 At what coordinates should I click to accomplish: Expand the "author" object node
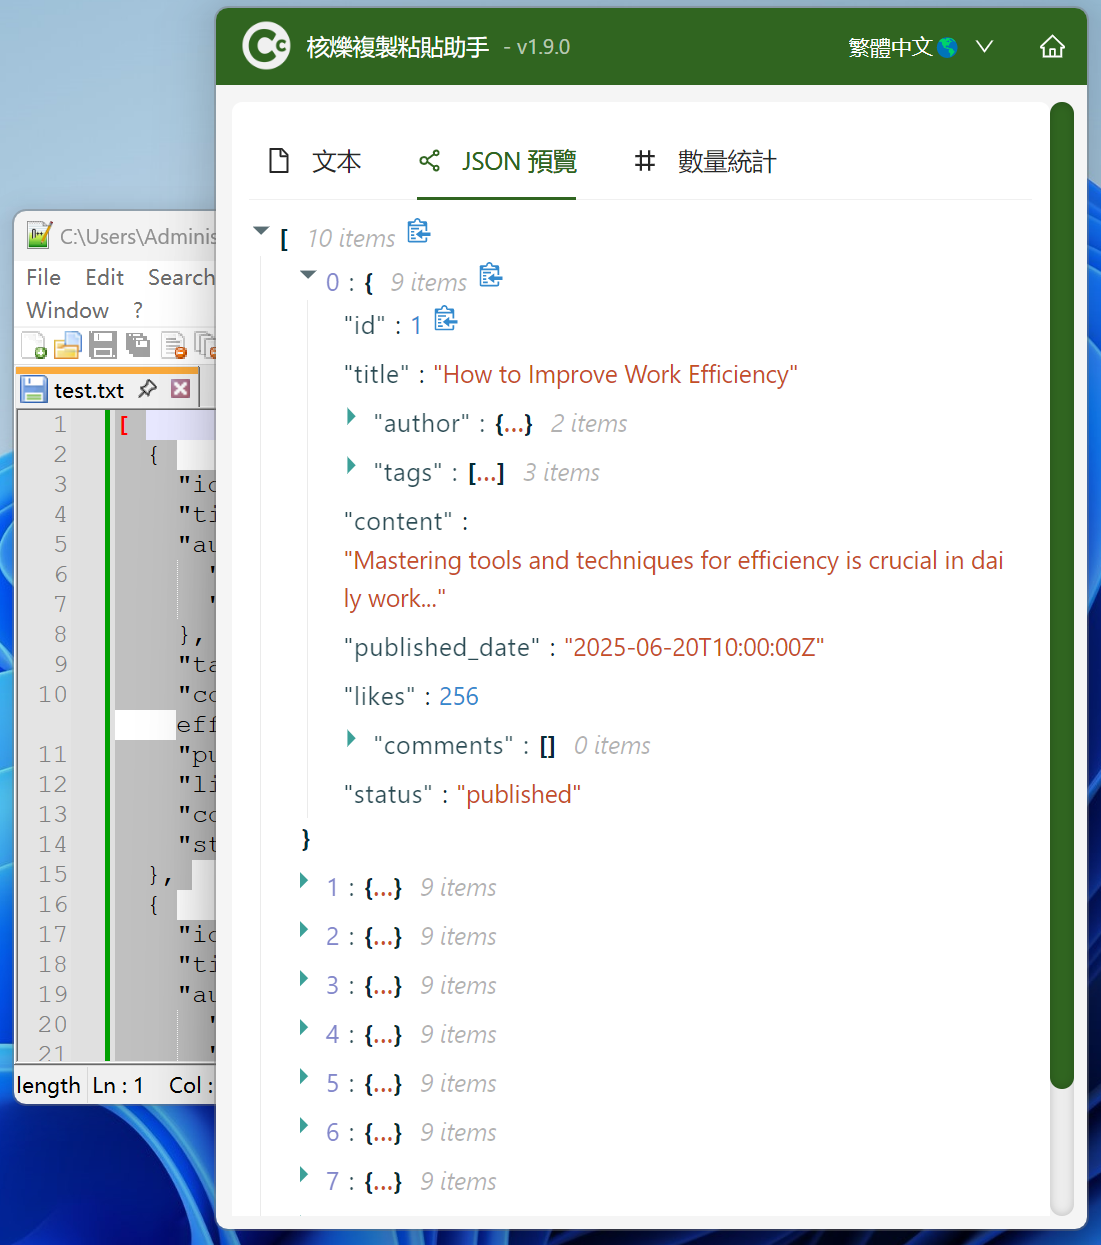351,417
